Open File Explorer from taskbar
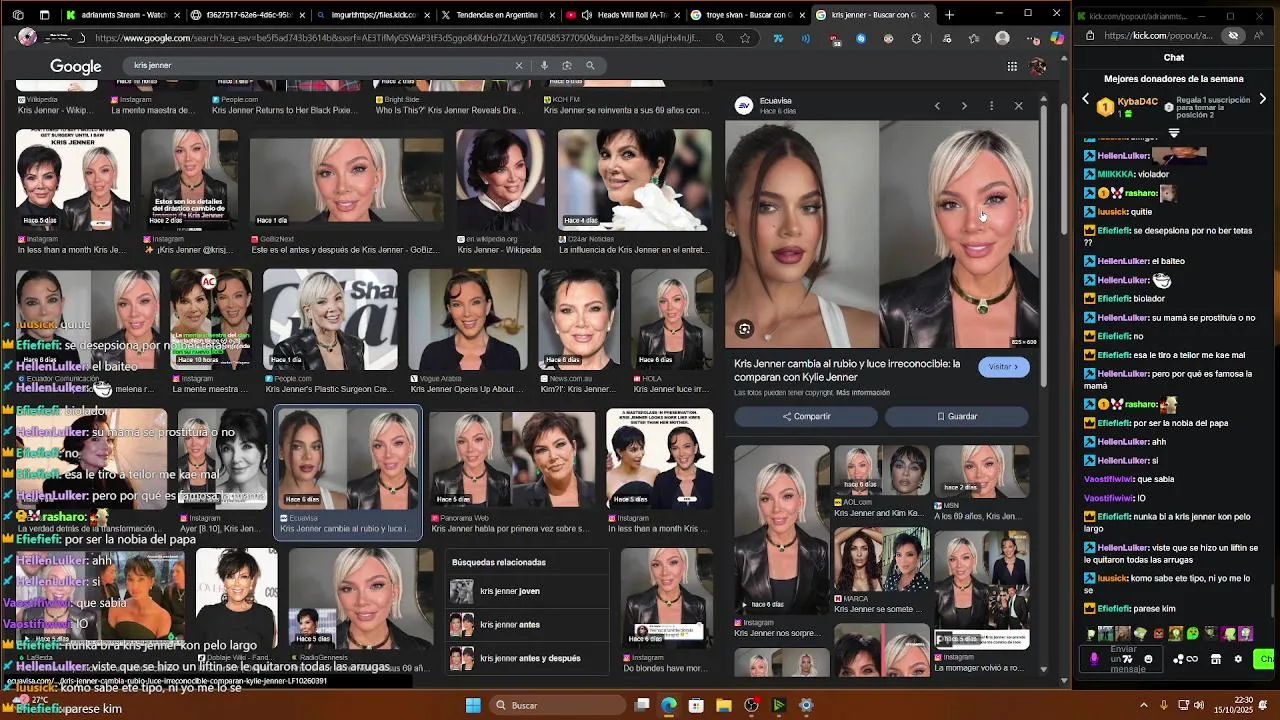Viewport: 1280px width, 720px height. pyautogui.click(x=724, y=705)
